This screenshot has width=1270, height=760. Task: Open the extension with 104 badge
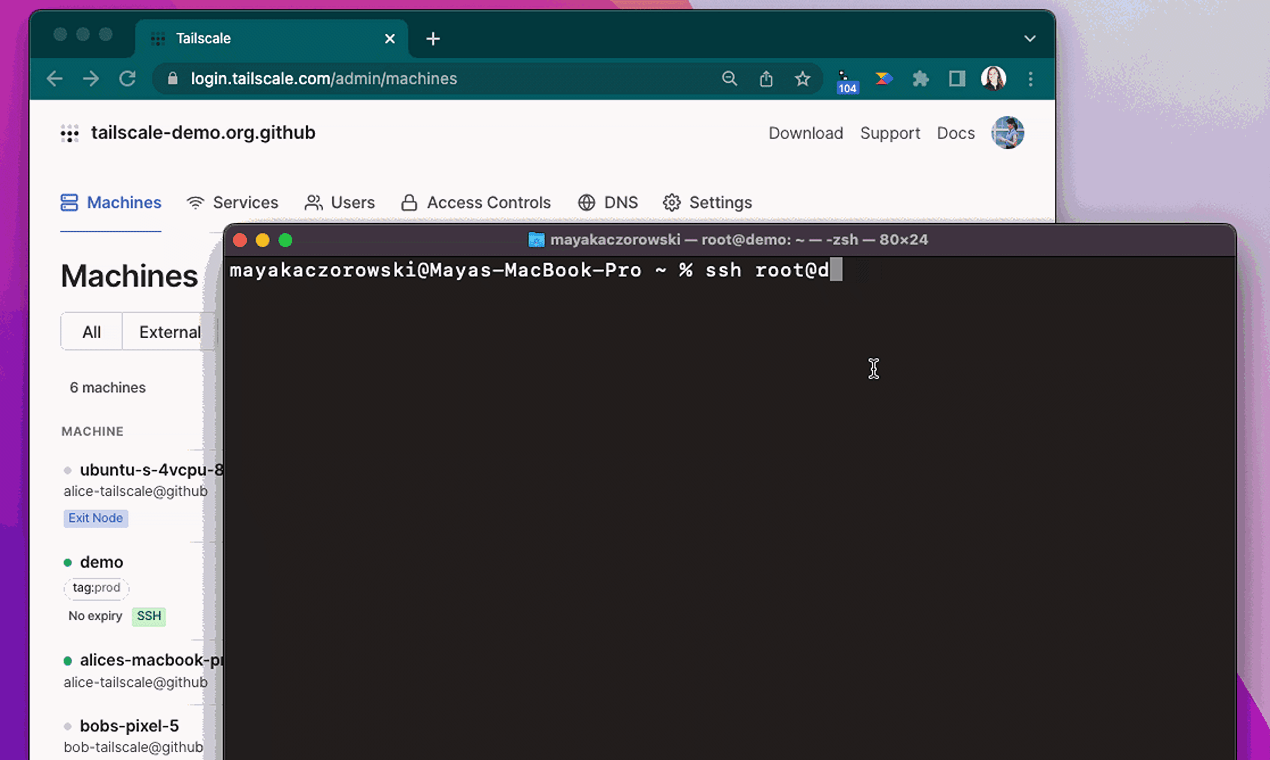[x=846, y=81]
